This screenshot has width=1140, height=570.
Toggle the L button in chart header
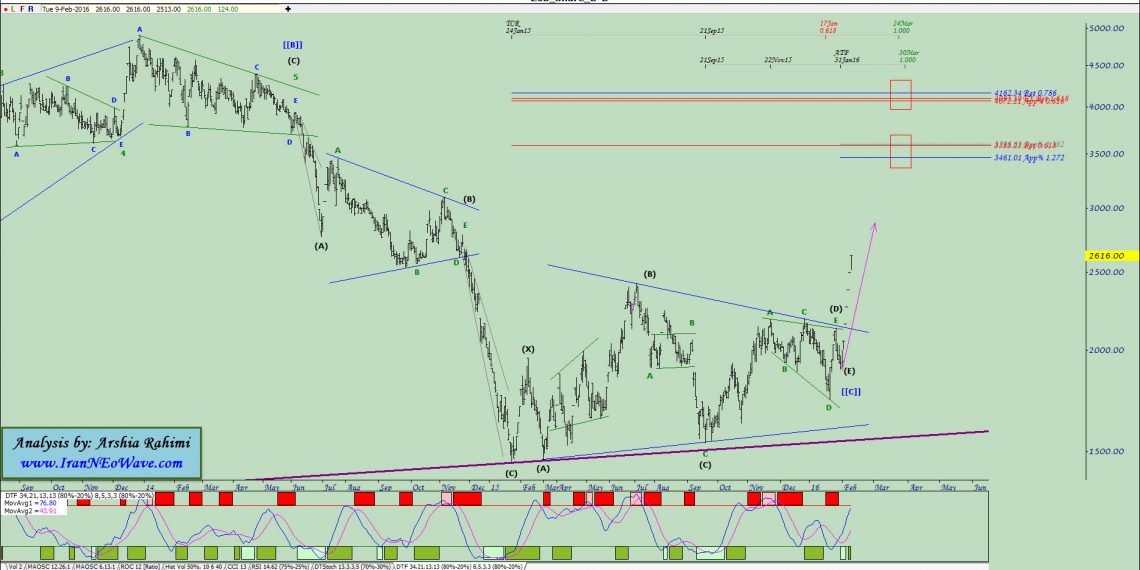(x=12, y=8)
